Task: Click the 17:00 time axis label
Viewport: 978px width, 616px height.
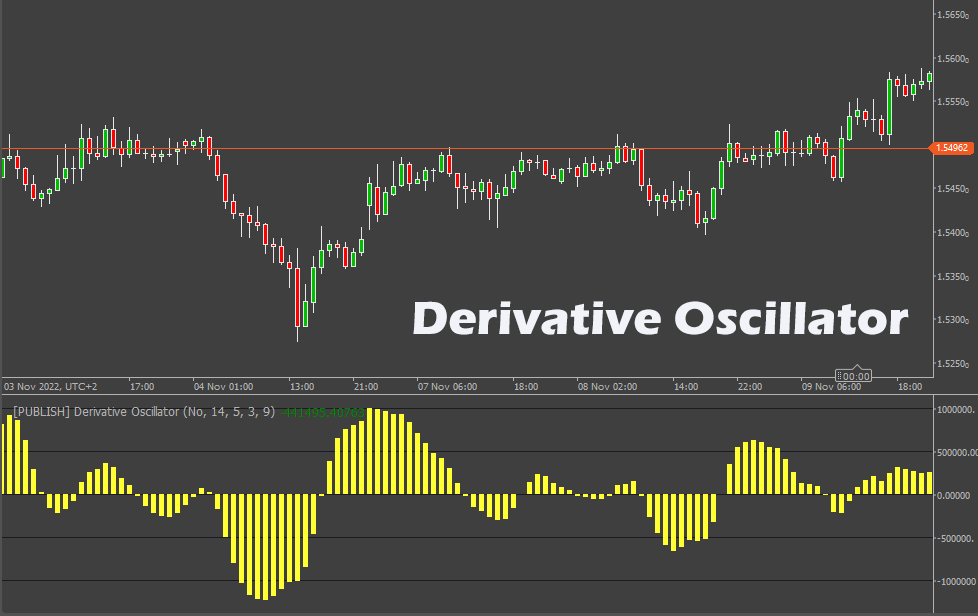Action: pos(142,387)
